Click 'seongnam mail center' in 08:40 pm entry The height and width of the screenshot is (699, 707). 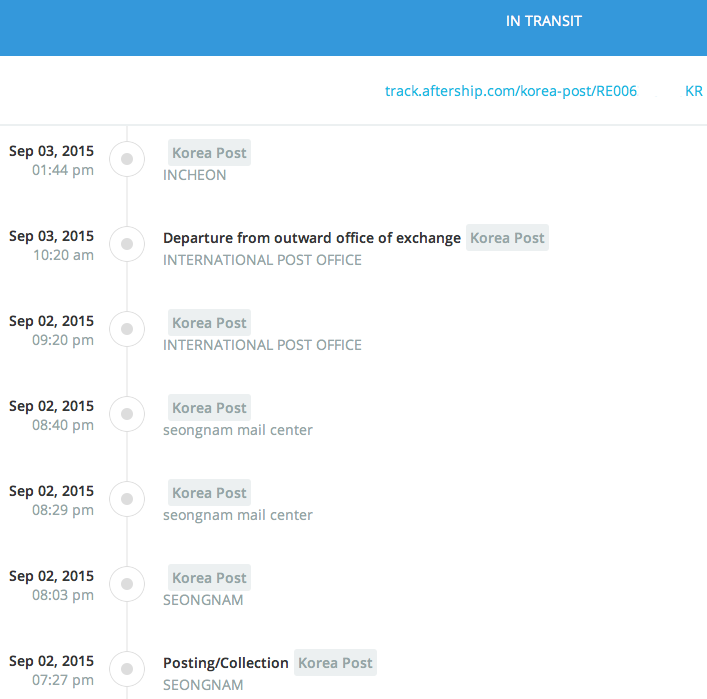coord(238,430)
